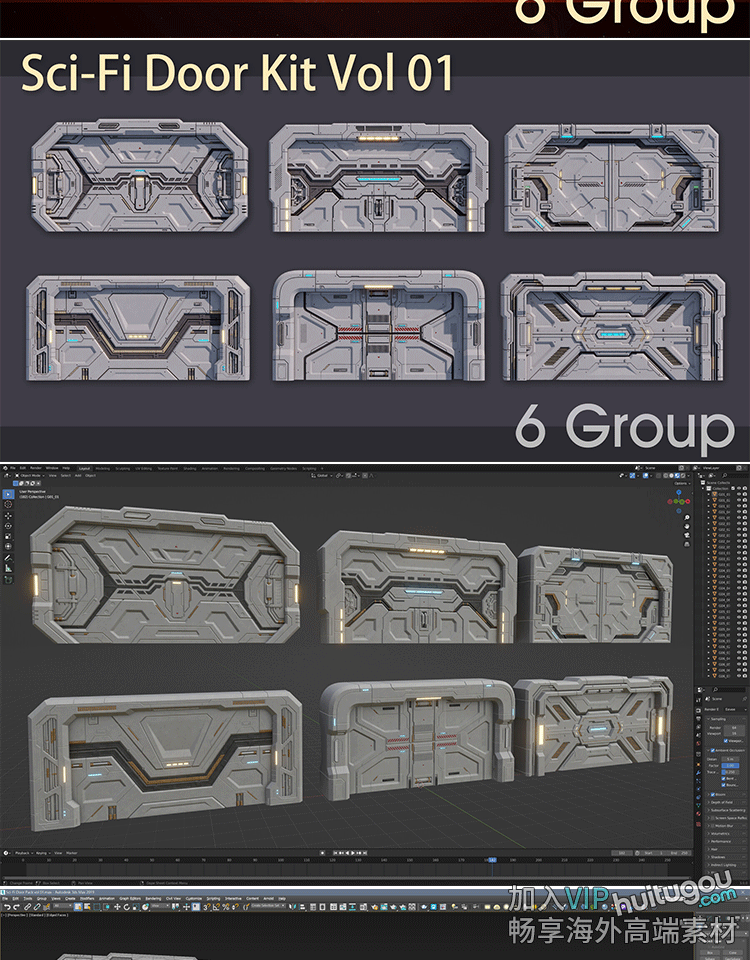Toggle the camera view icon in viewport
The height and width of the screenshot is (960, 750).
pos(687,535)
